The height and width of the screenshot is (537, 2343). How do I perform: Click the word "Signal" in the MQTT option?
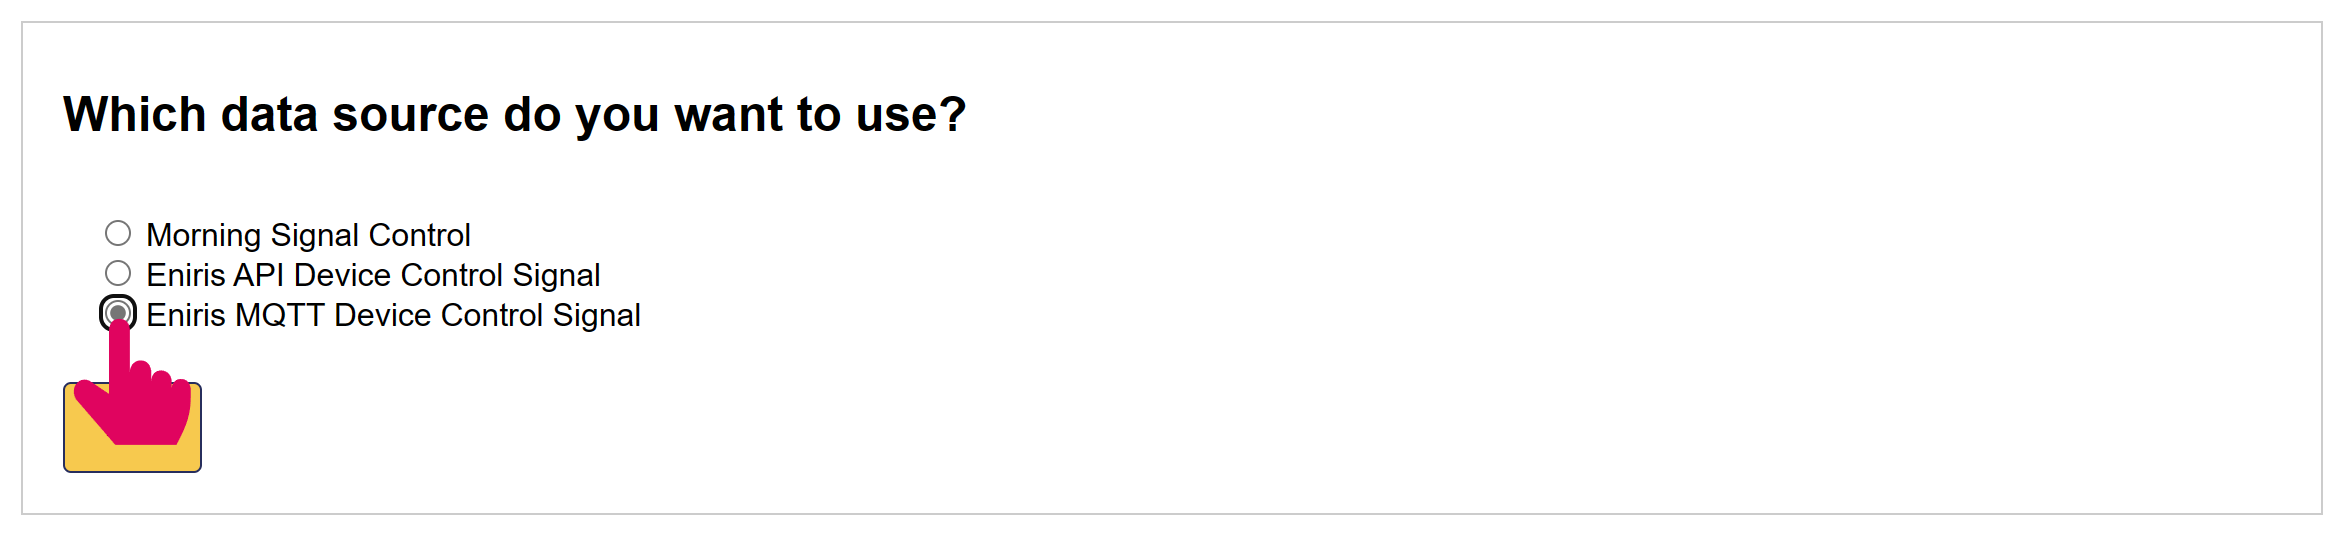pyautogui.click(x=596, y=315)
